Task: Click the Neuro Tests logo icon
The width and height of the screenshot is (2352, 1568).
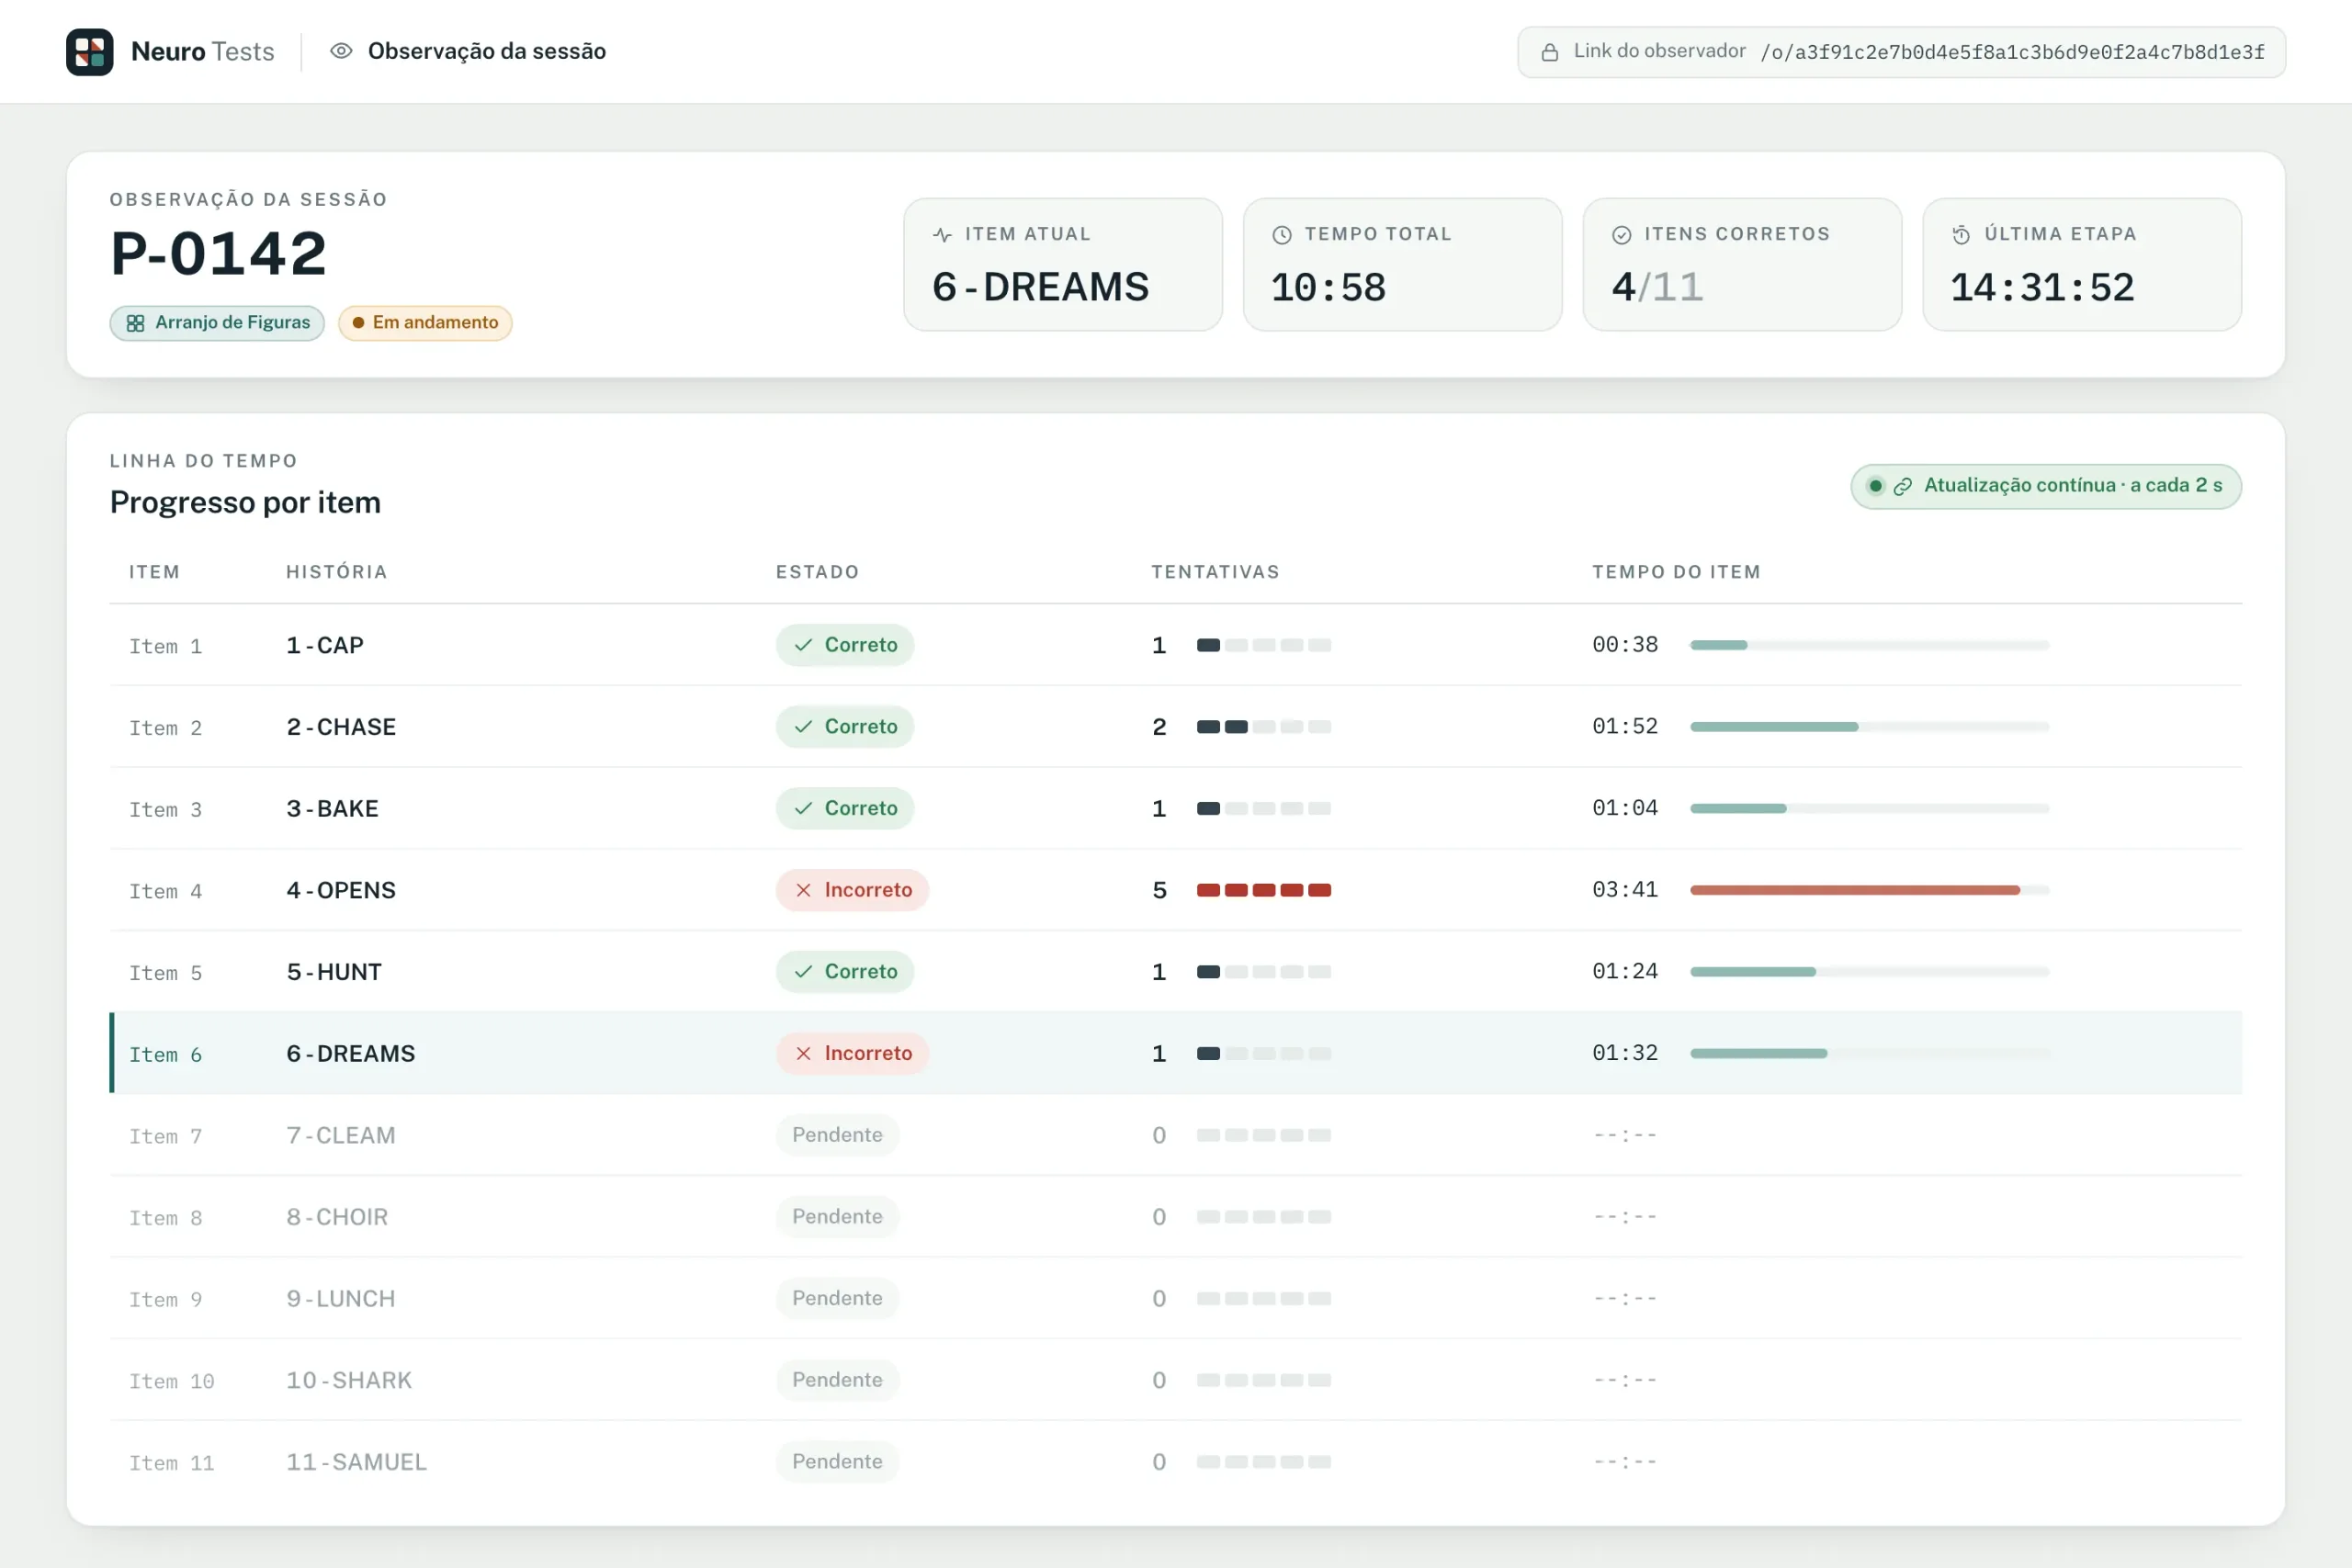Action: [x=90, y=51]
